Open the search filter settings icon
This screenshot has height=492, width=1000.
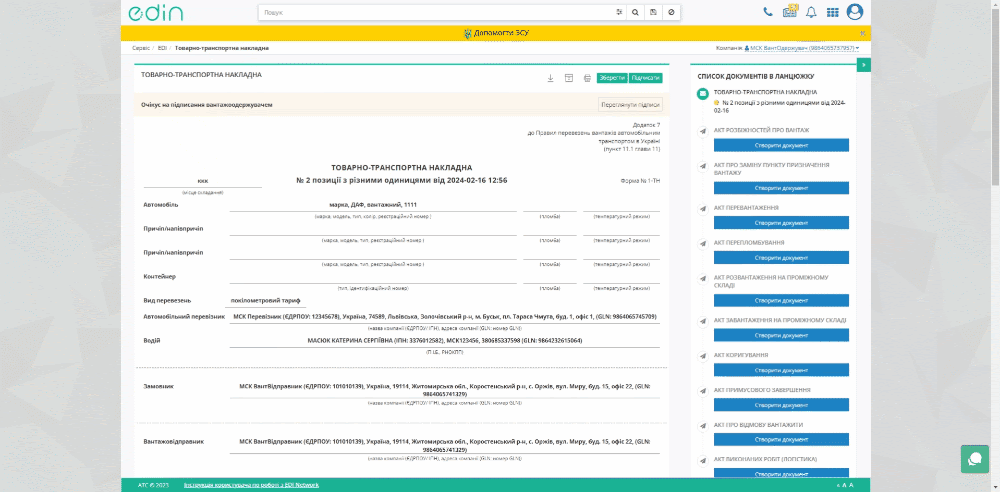pyautogui.click(x=619, y=12)
